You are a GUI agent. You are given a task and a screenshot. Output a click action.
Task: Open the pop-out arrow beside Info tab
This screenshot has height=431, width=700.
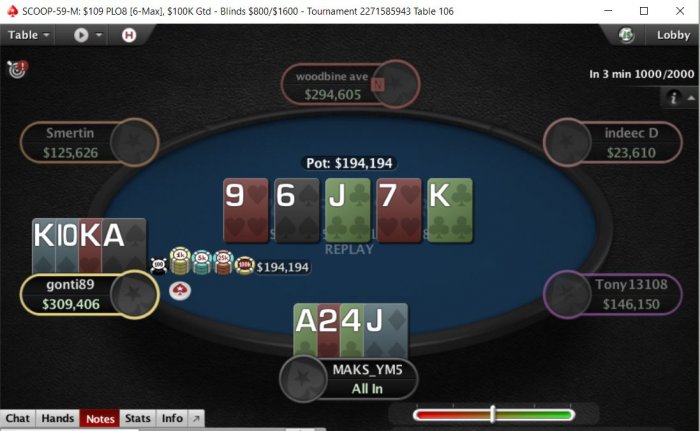click(196, 418)
